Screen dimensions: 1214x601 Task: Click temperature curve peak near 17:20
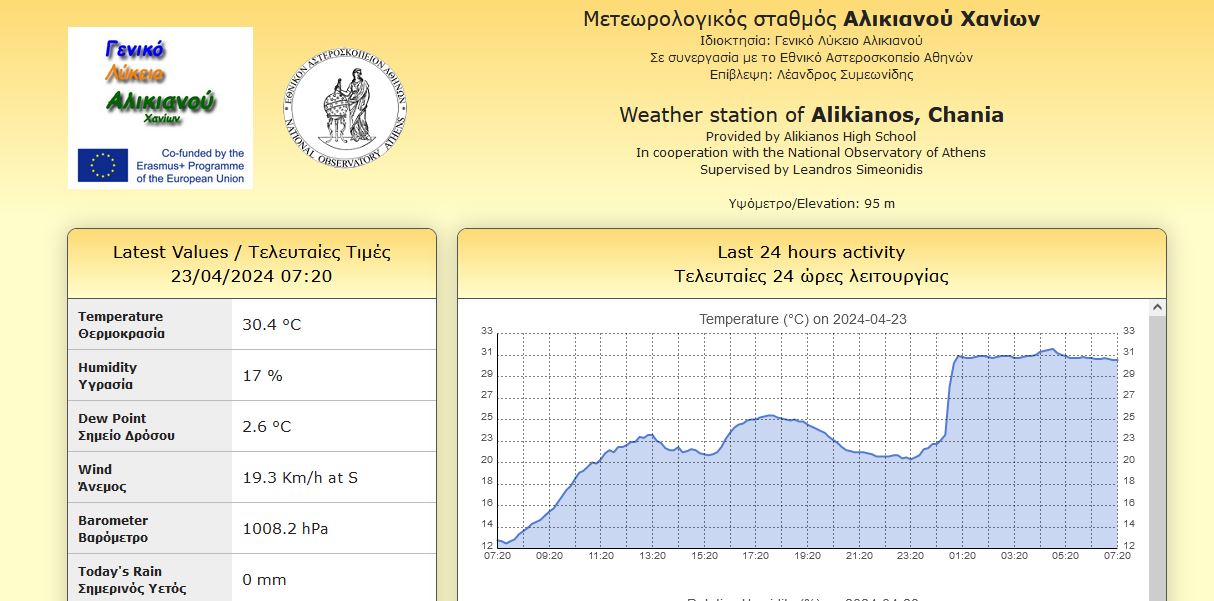(768, 415)
